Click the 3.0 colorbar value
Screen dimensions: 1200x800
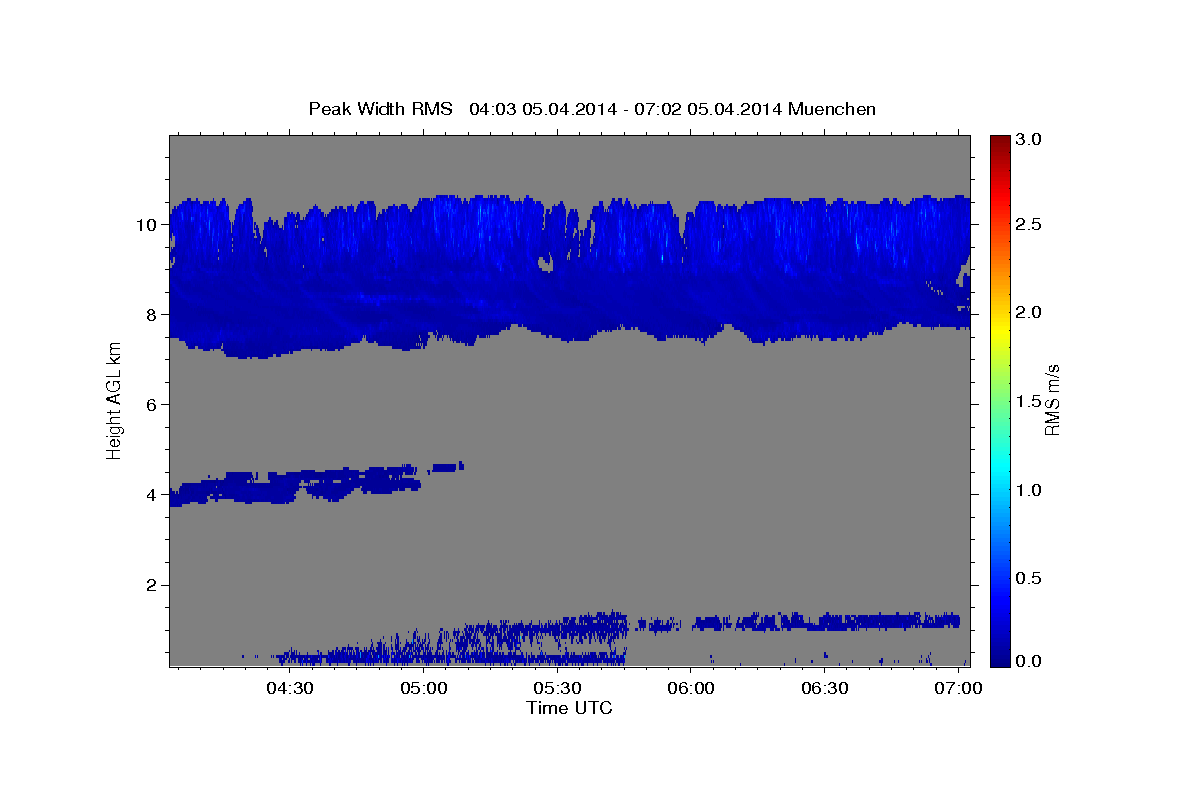[1030, 139]
